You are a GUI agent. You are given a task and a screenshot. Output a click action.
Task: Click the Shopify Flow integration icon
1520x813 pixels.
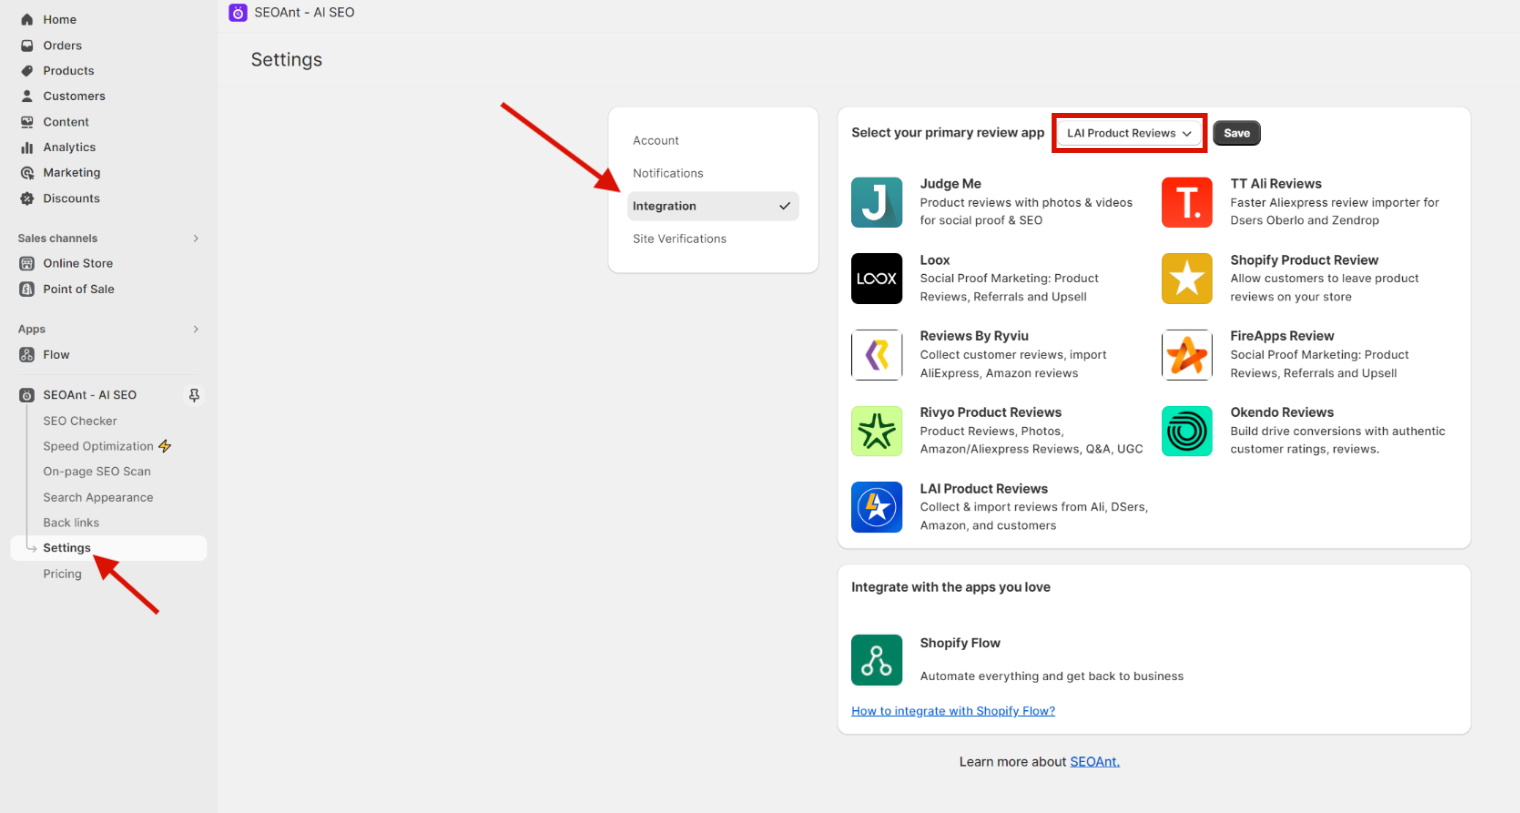877,660
